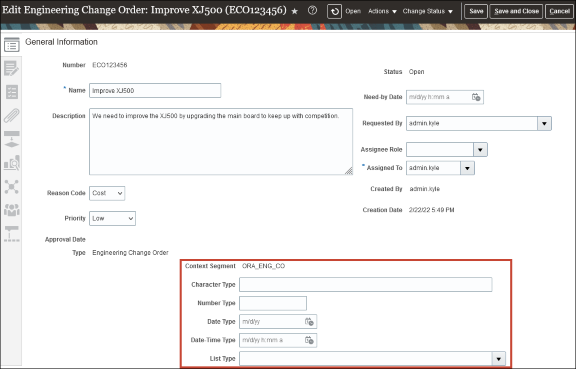The height and width of the screenshot is (369, 576).
Task: Open the Change Status menu
Action: click(x=428, y=11)
